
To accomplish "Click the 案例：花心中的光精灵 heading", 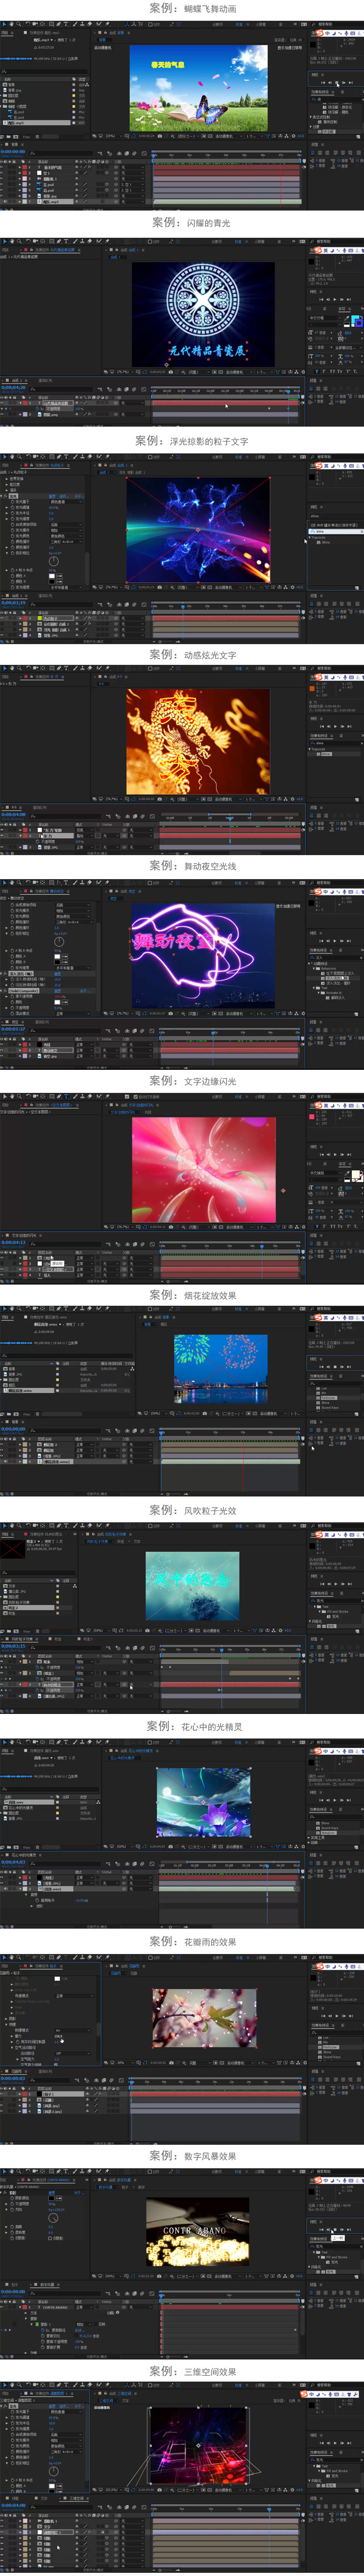I will (194, 1726).
